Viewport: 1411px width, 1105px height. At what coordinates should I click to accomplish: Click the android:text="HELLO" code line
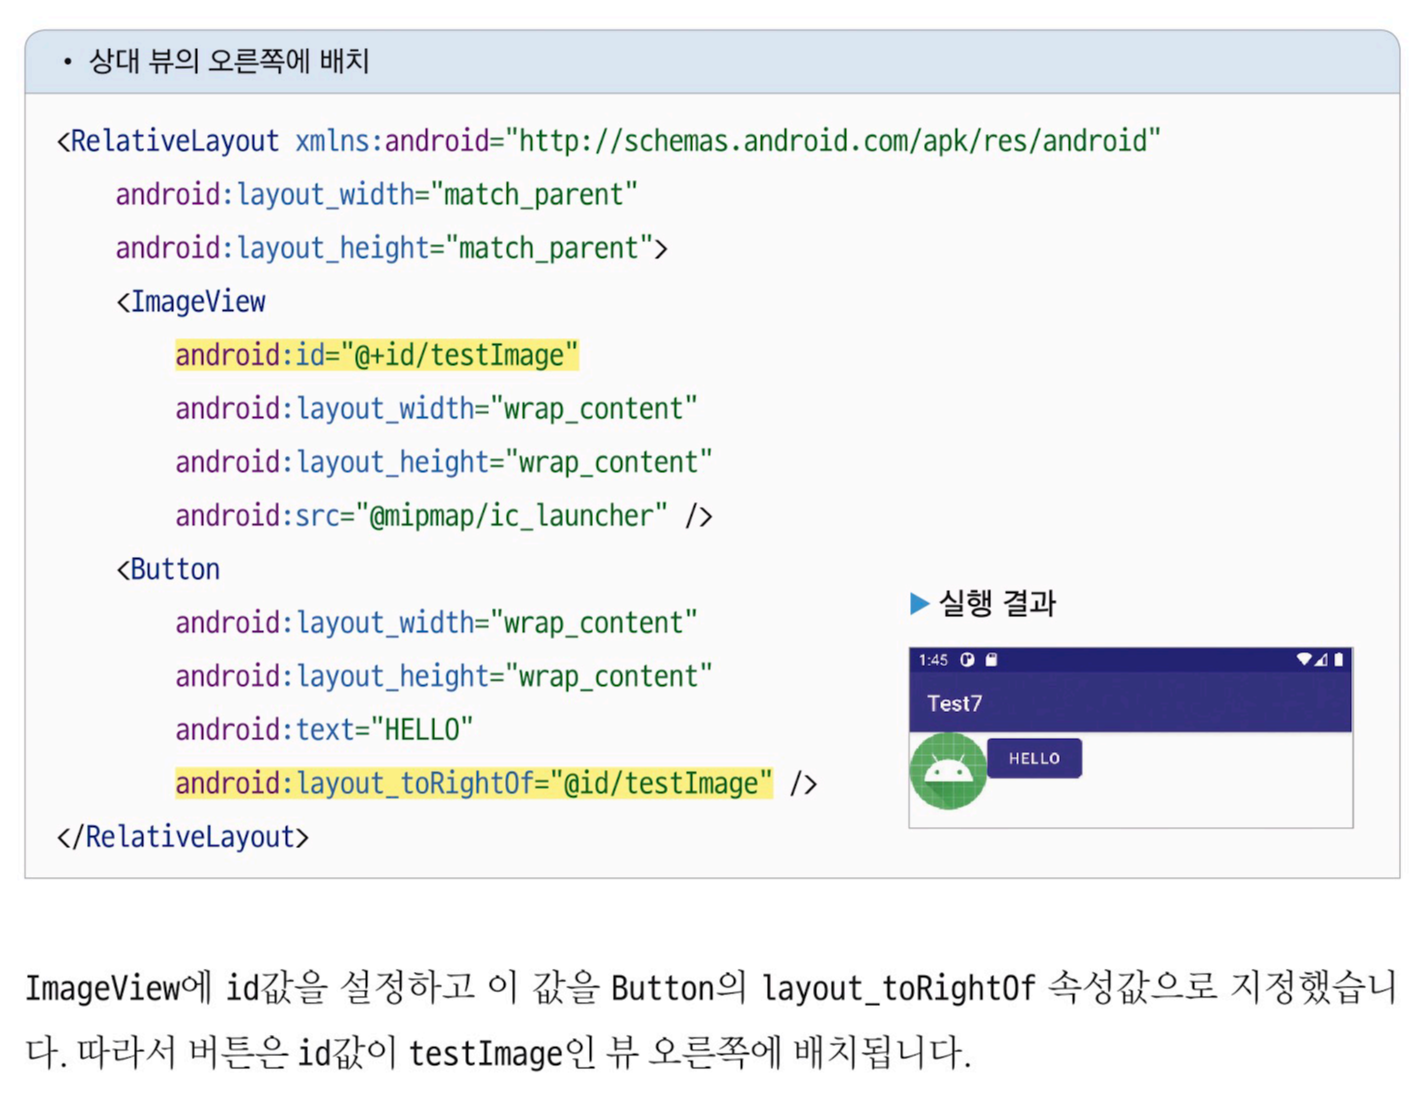[324, 730]
